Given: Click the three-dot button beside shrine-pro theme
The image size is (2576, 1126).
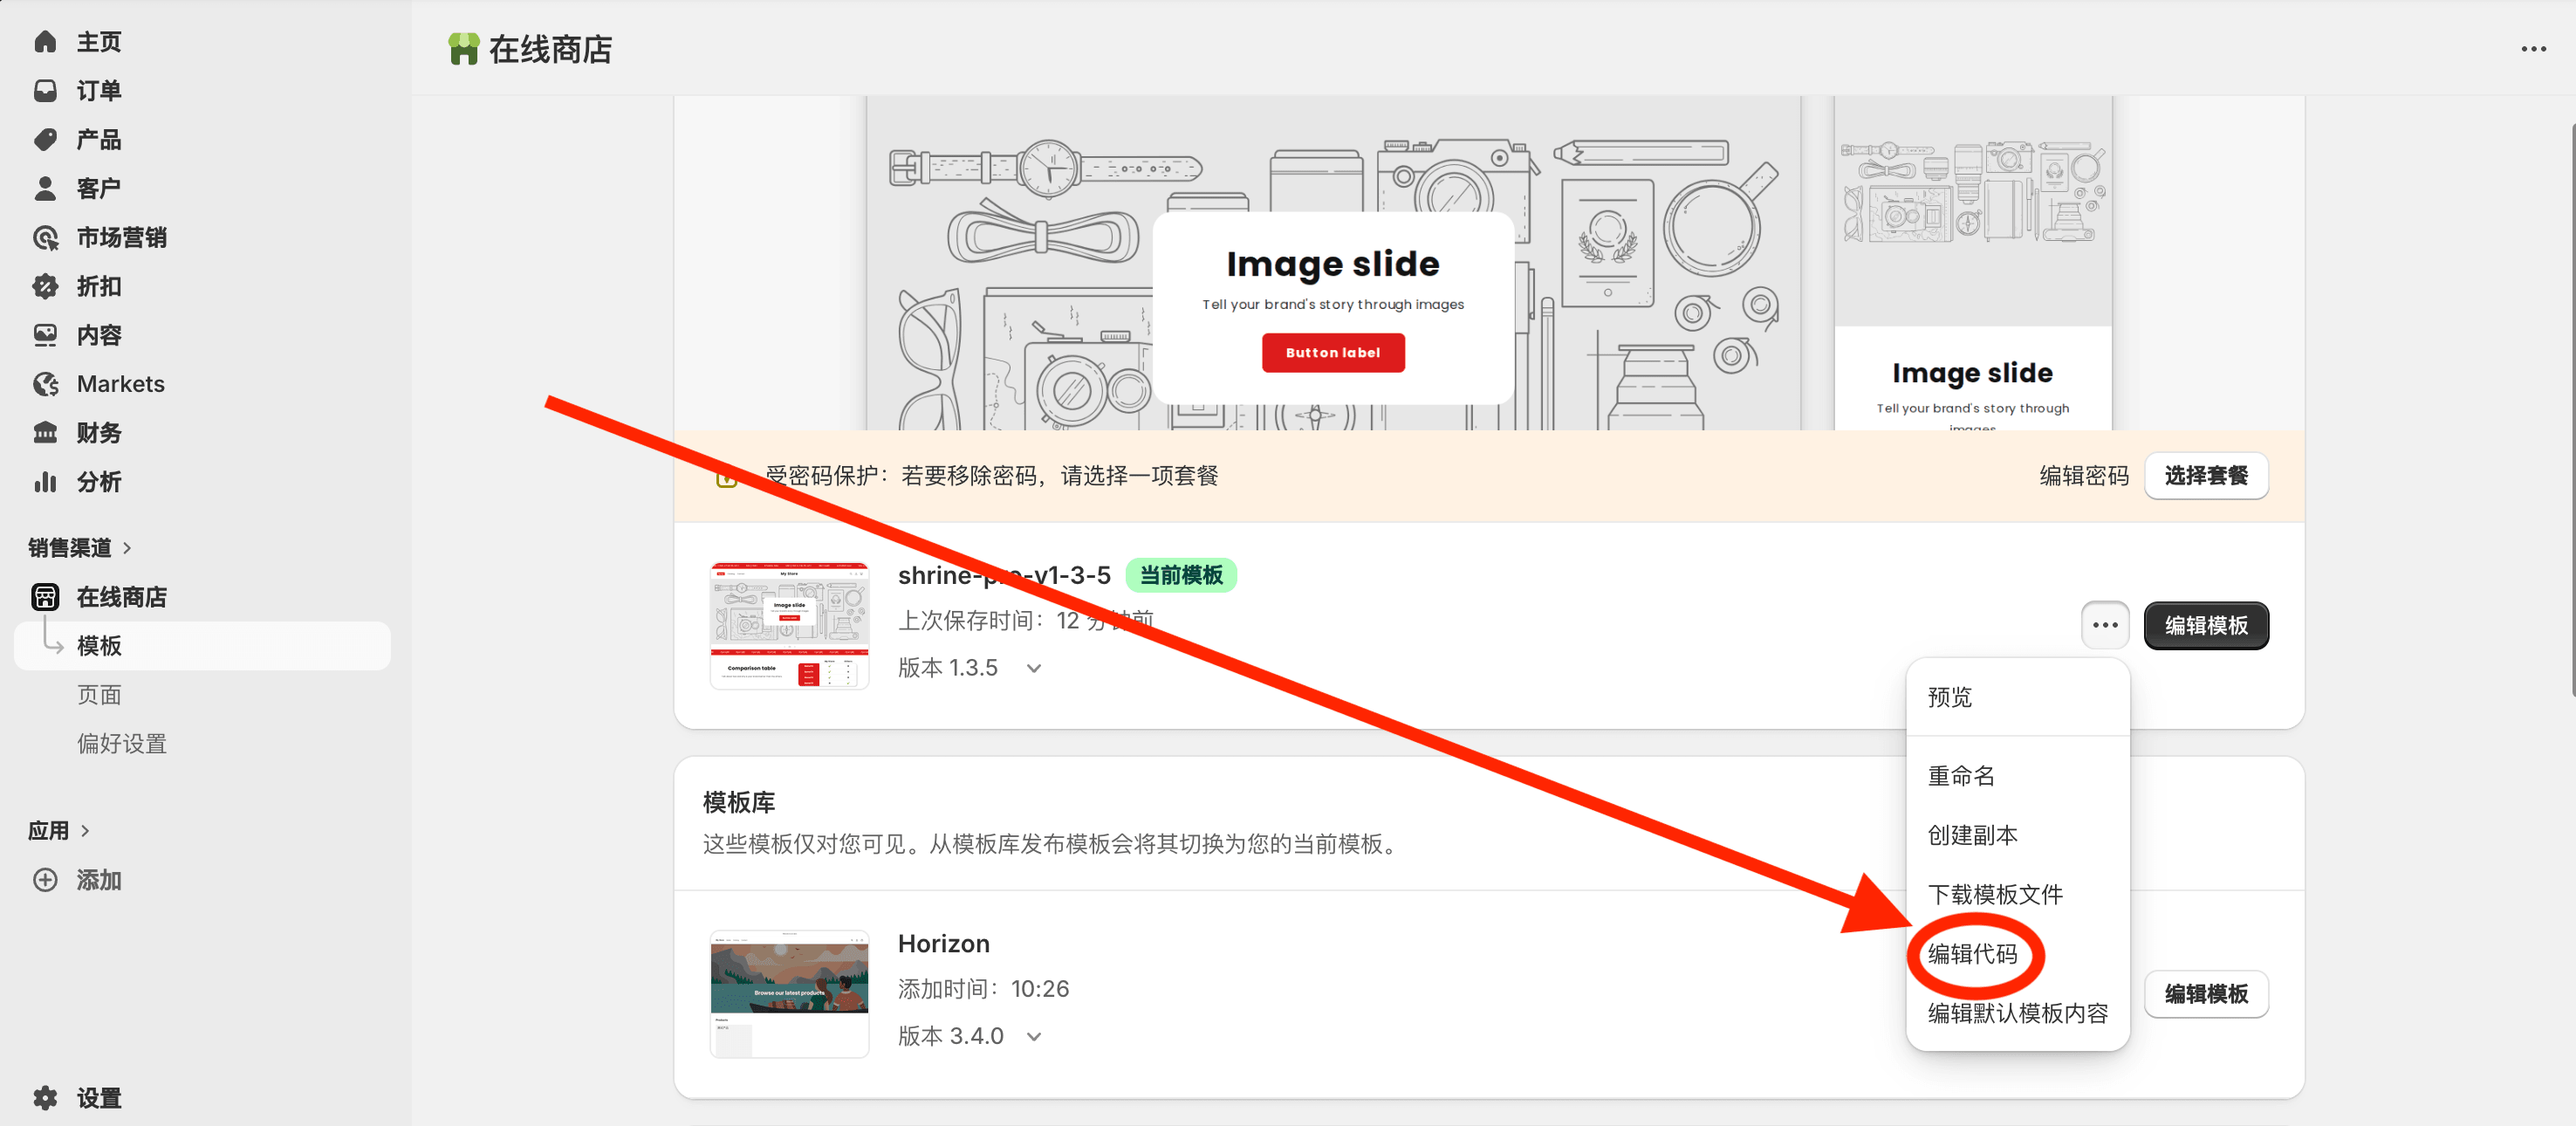Looking at the screenshot, I should click(2104, 625).
